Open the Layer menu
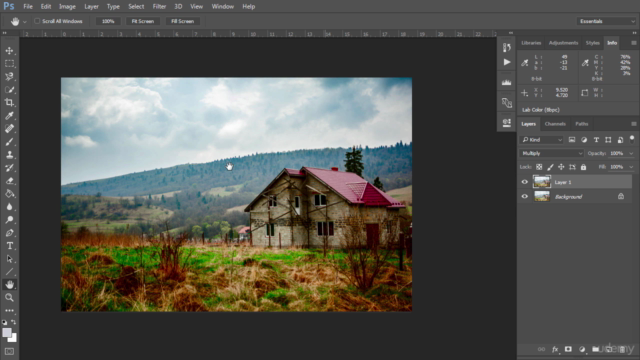 click(x=91, y=7)
